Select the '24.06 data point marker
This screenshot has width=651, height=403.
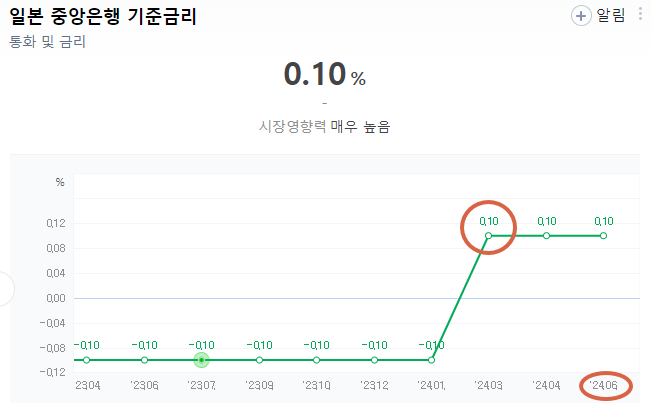[x=604, y=236]
